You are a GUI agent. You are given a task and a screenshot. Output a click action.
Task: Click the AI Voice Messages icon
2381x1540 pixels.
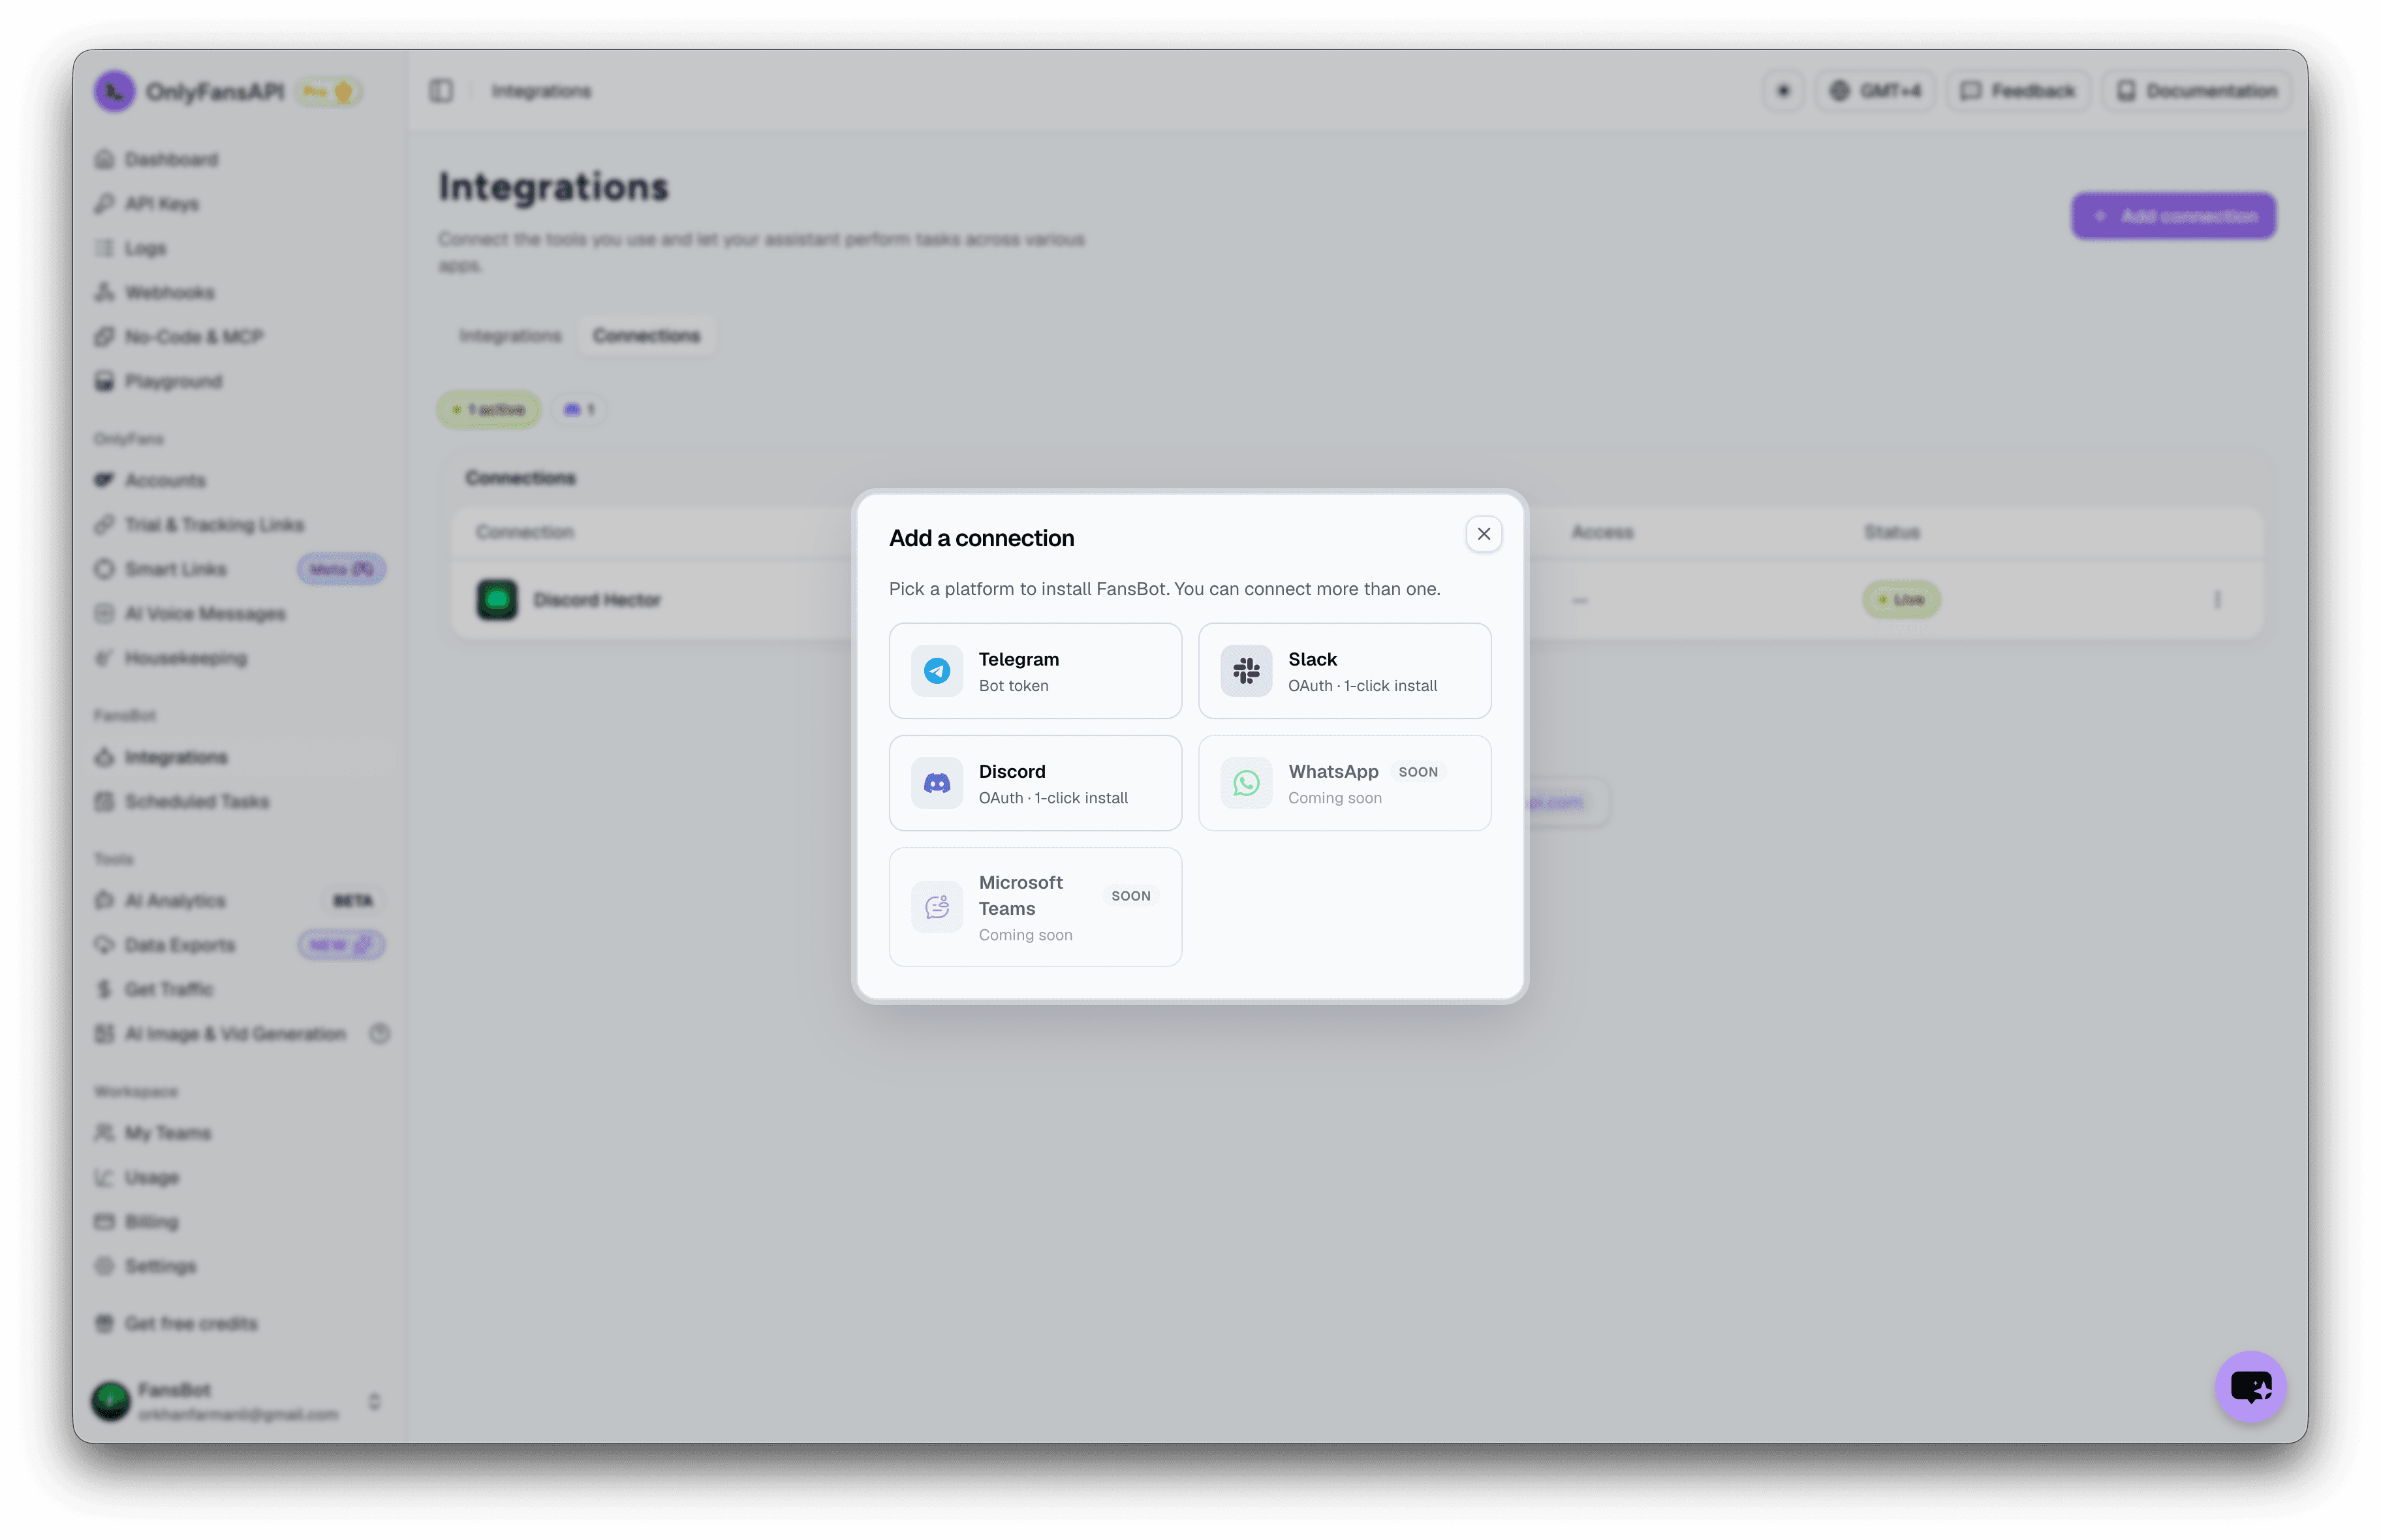click(104, 614)
